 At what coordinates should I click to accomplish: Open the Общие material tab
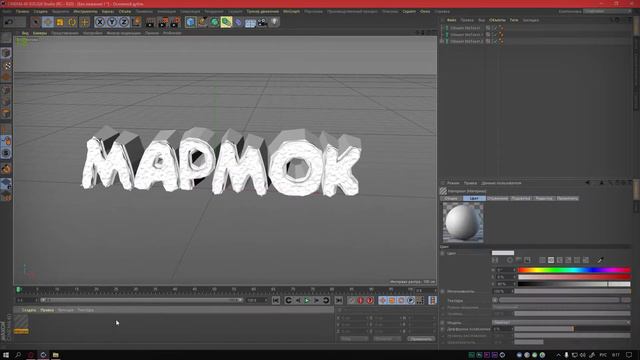(451, 198)
